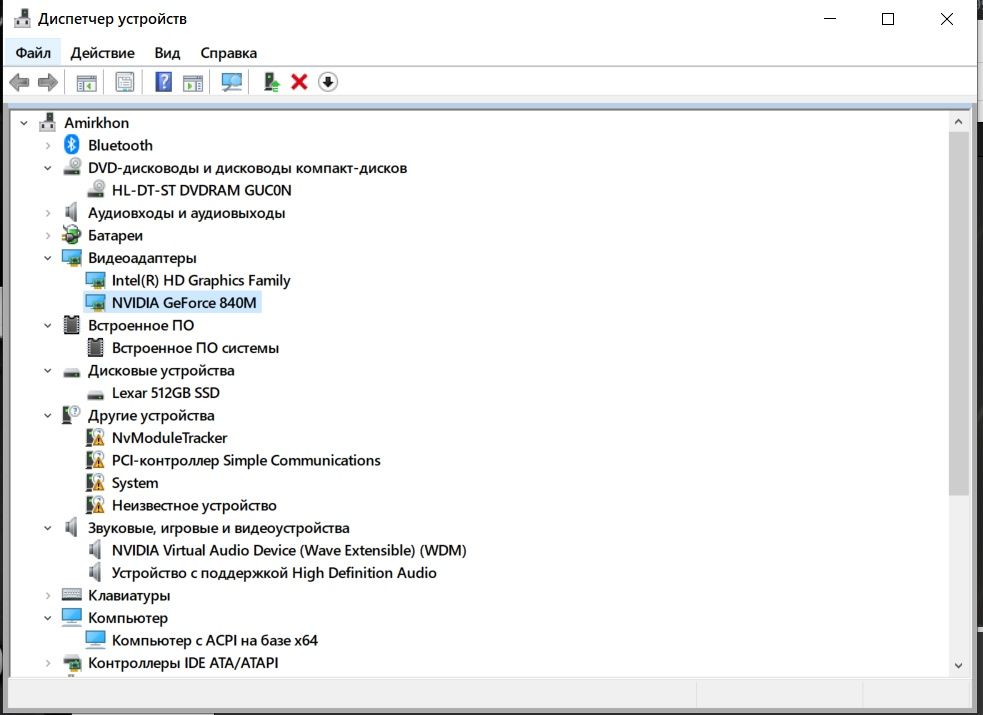Collapse the Дисковые устройства category

pyautogui.click(x=48, y=370)
